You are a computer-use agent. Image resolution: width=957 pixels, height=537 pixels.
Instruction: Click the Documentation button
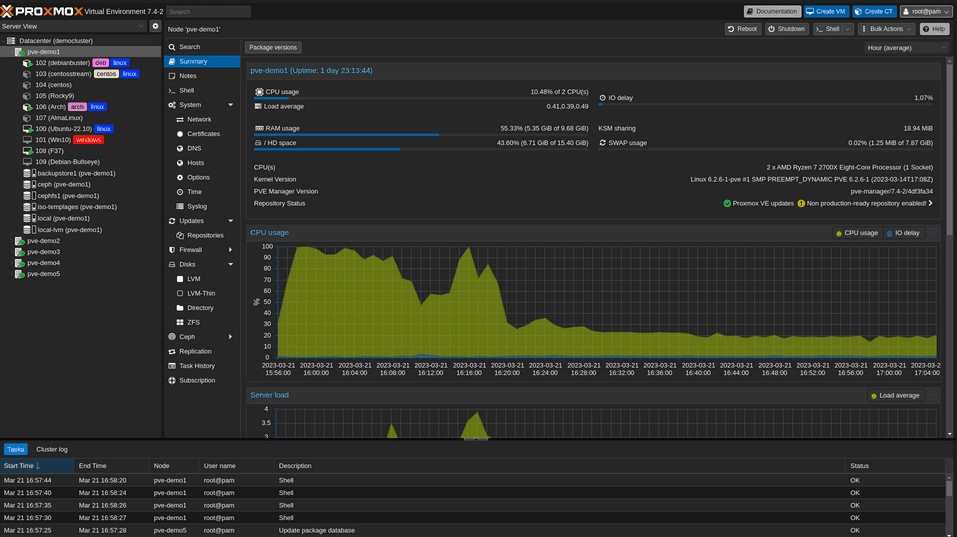tap(772, 12)
